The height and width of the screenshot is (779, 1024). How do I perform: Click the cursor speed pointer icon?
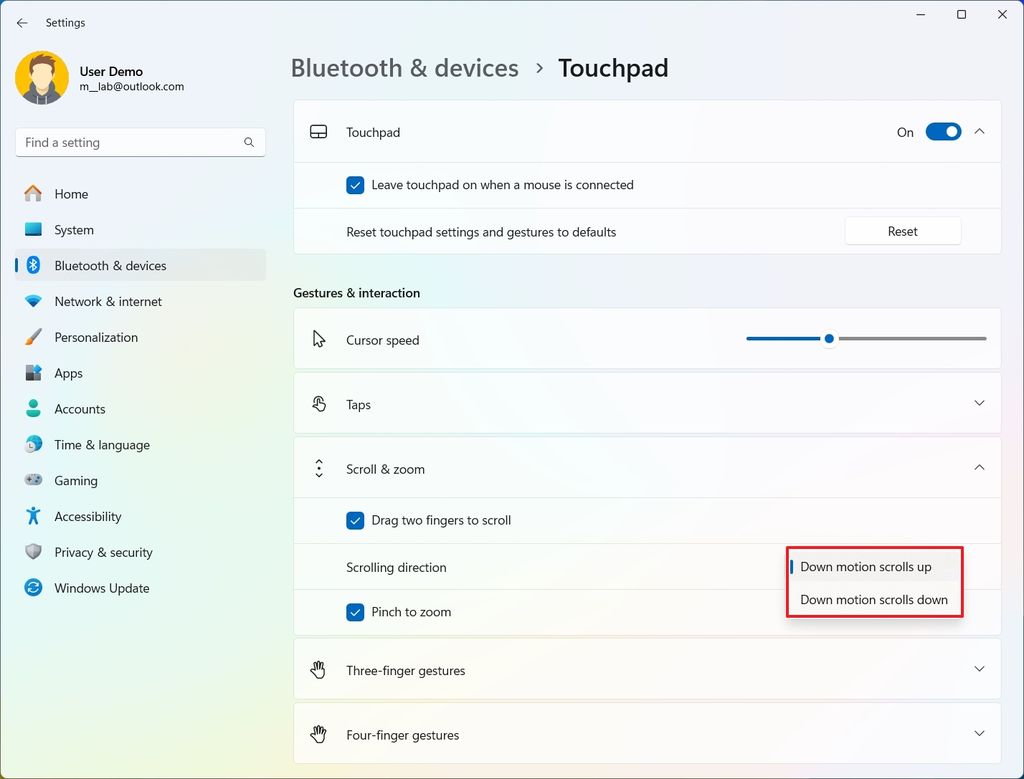319,339
